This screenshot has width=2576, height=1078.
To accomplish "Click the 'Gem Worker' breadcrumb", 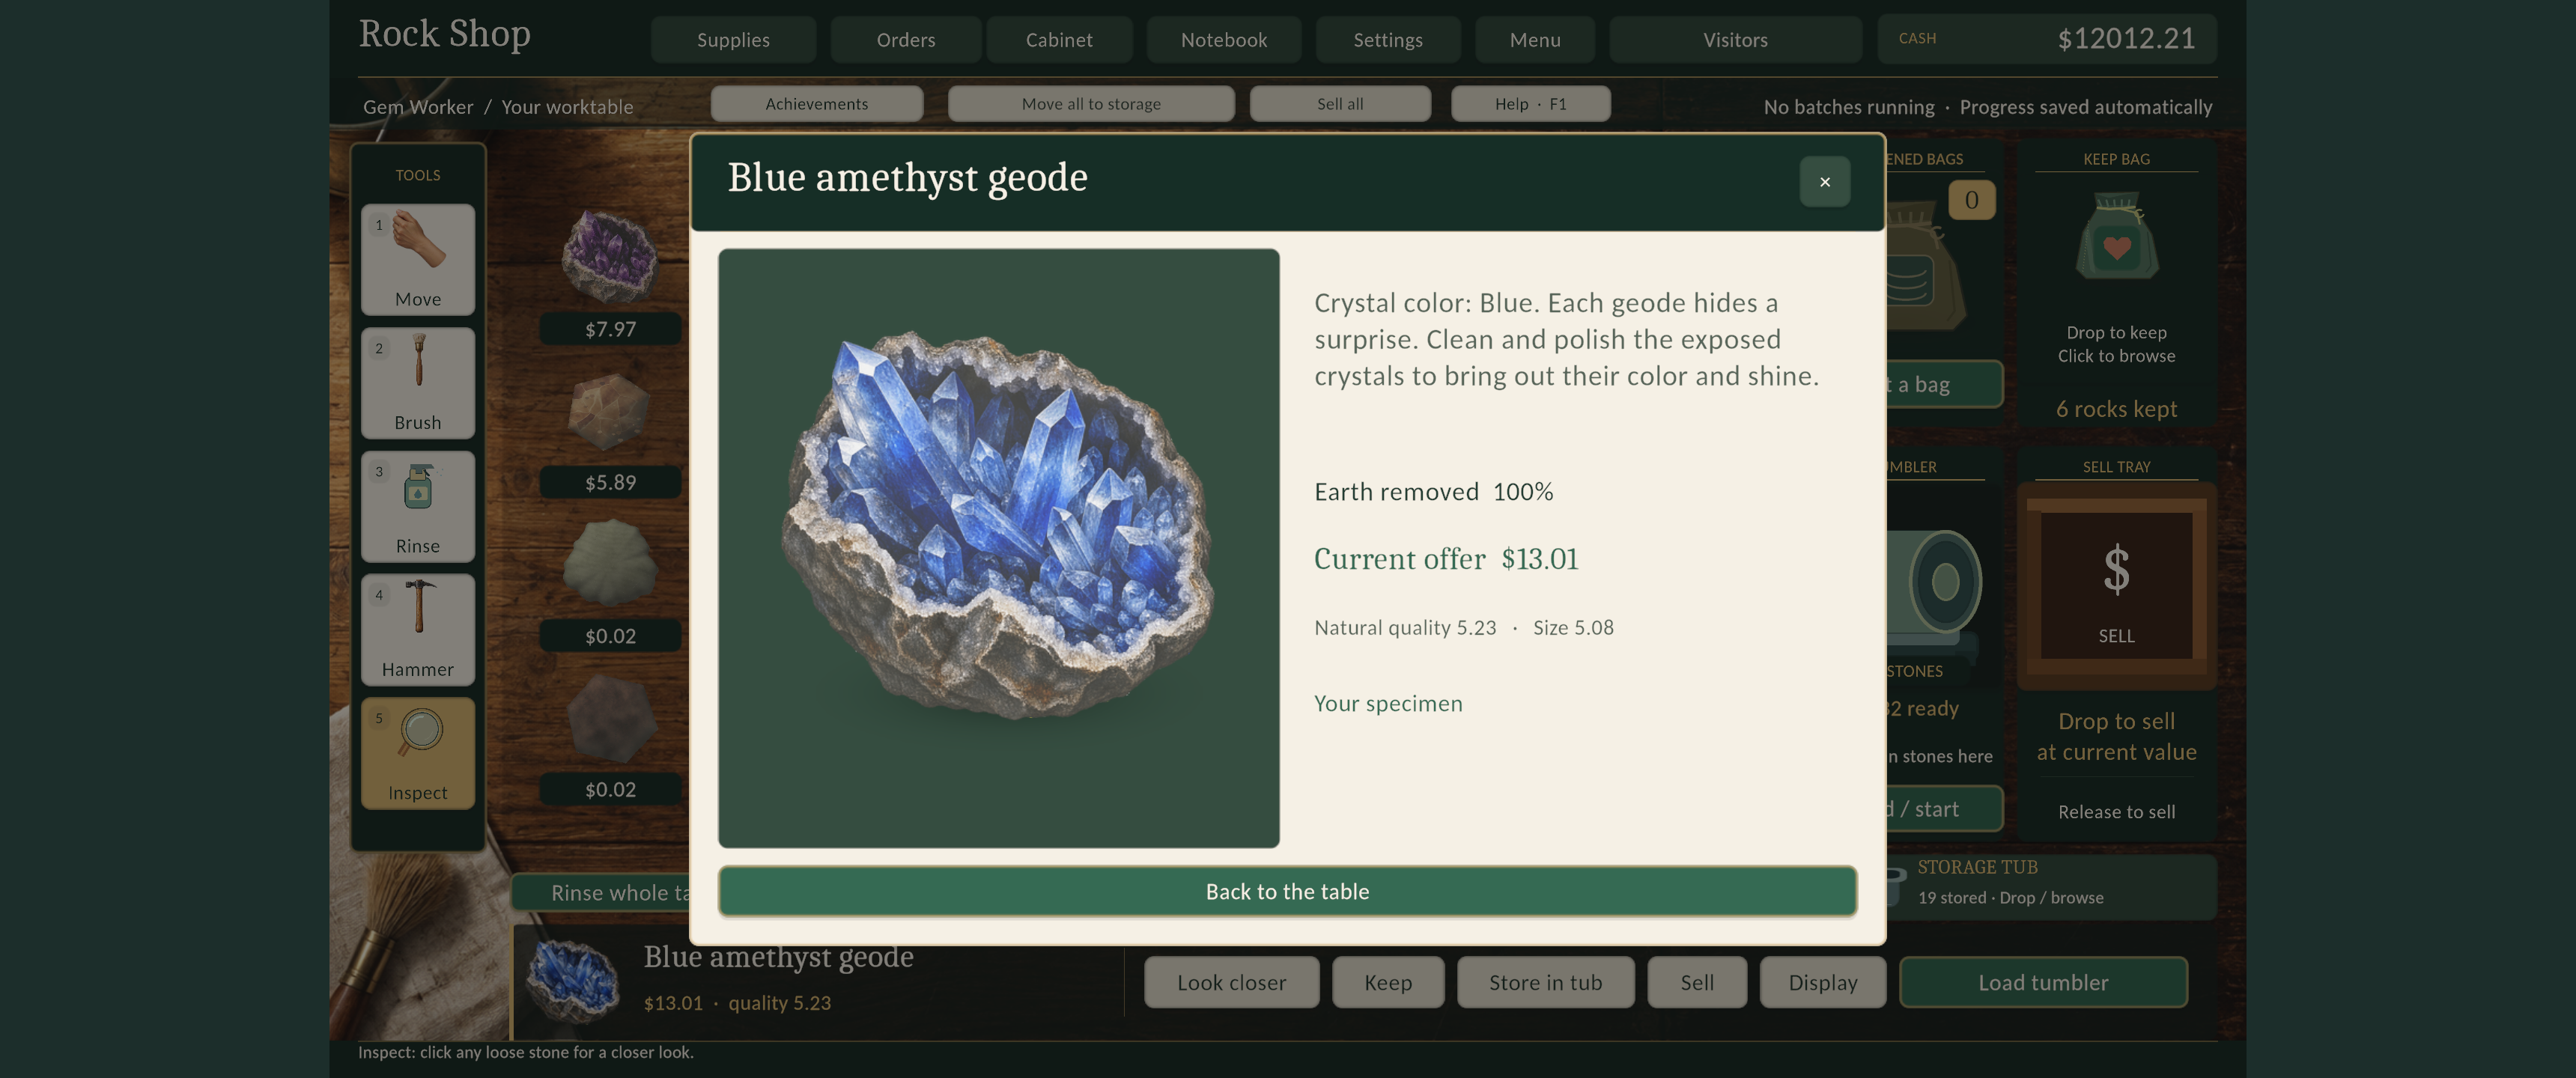I will point(418,107).
